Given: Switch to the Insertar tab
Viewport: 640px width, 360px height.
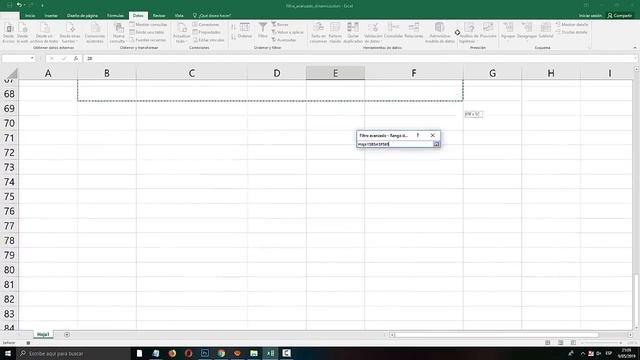Looking at the screenshot, I should (51, 16).
